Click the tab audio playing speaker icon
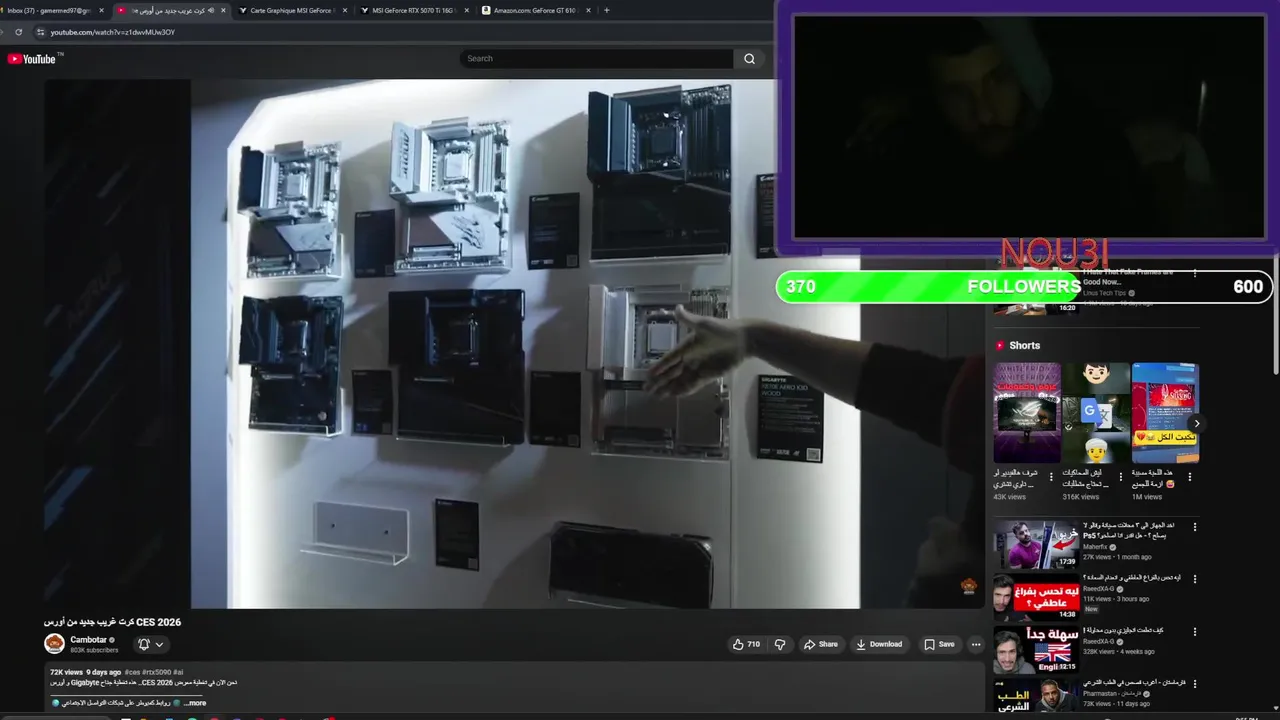 (x=211, y=10)
